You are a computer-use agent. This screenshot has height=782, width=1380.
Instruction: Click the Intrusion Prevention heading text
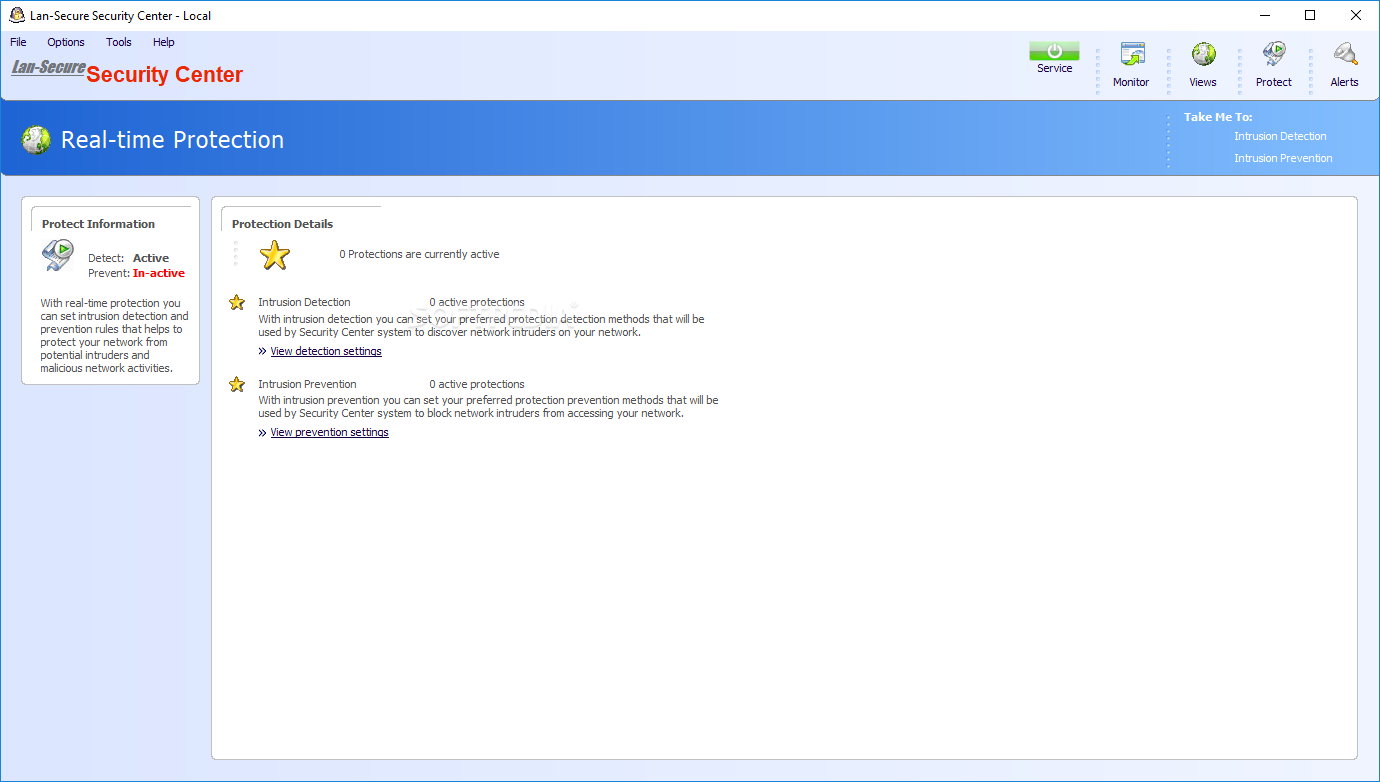click(307, 384)
